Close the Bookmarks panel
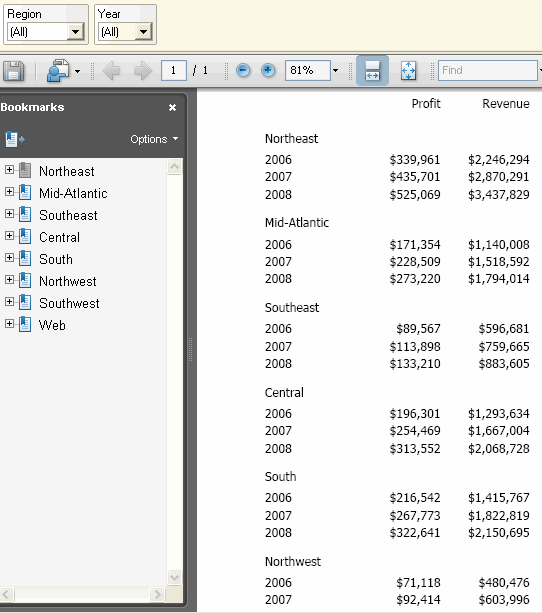Viewport: 542px width, 613px height. pyautogui.click(x=172, y=108)
